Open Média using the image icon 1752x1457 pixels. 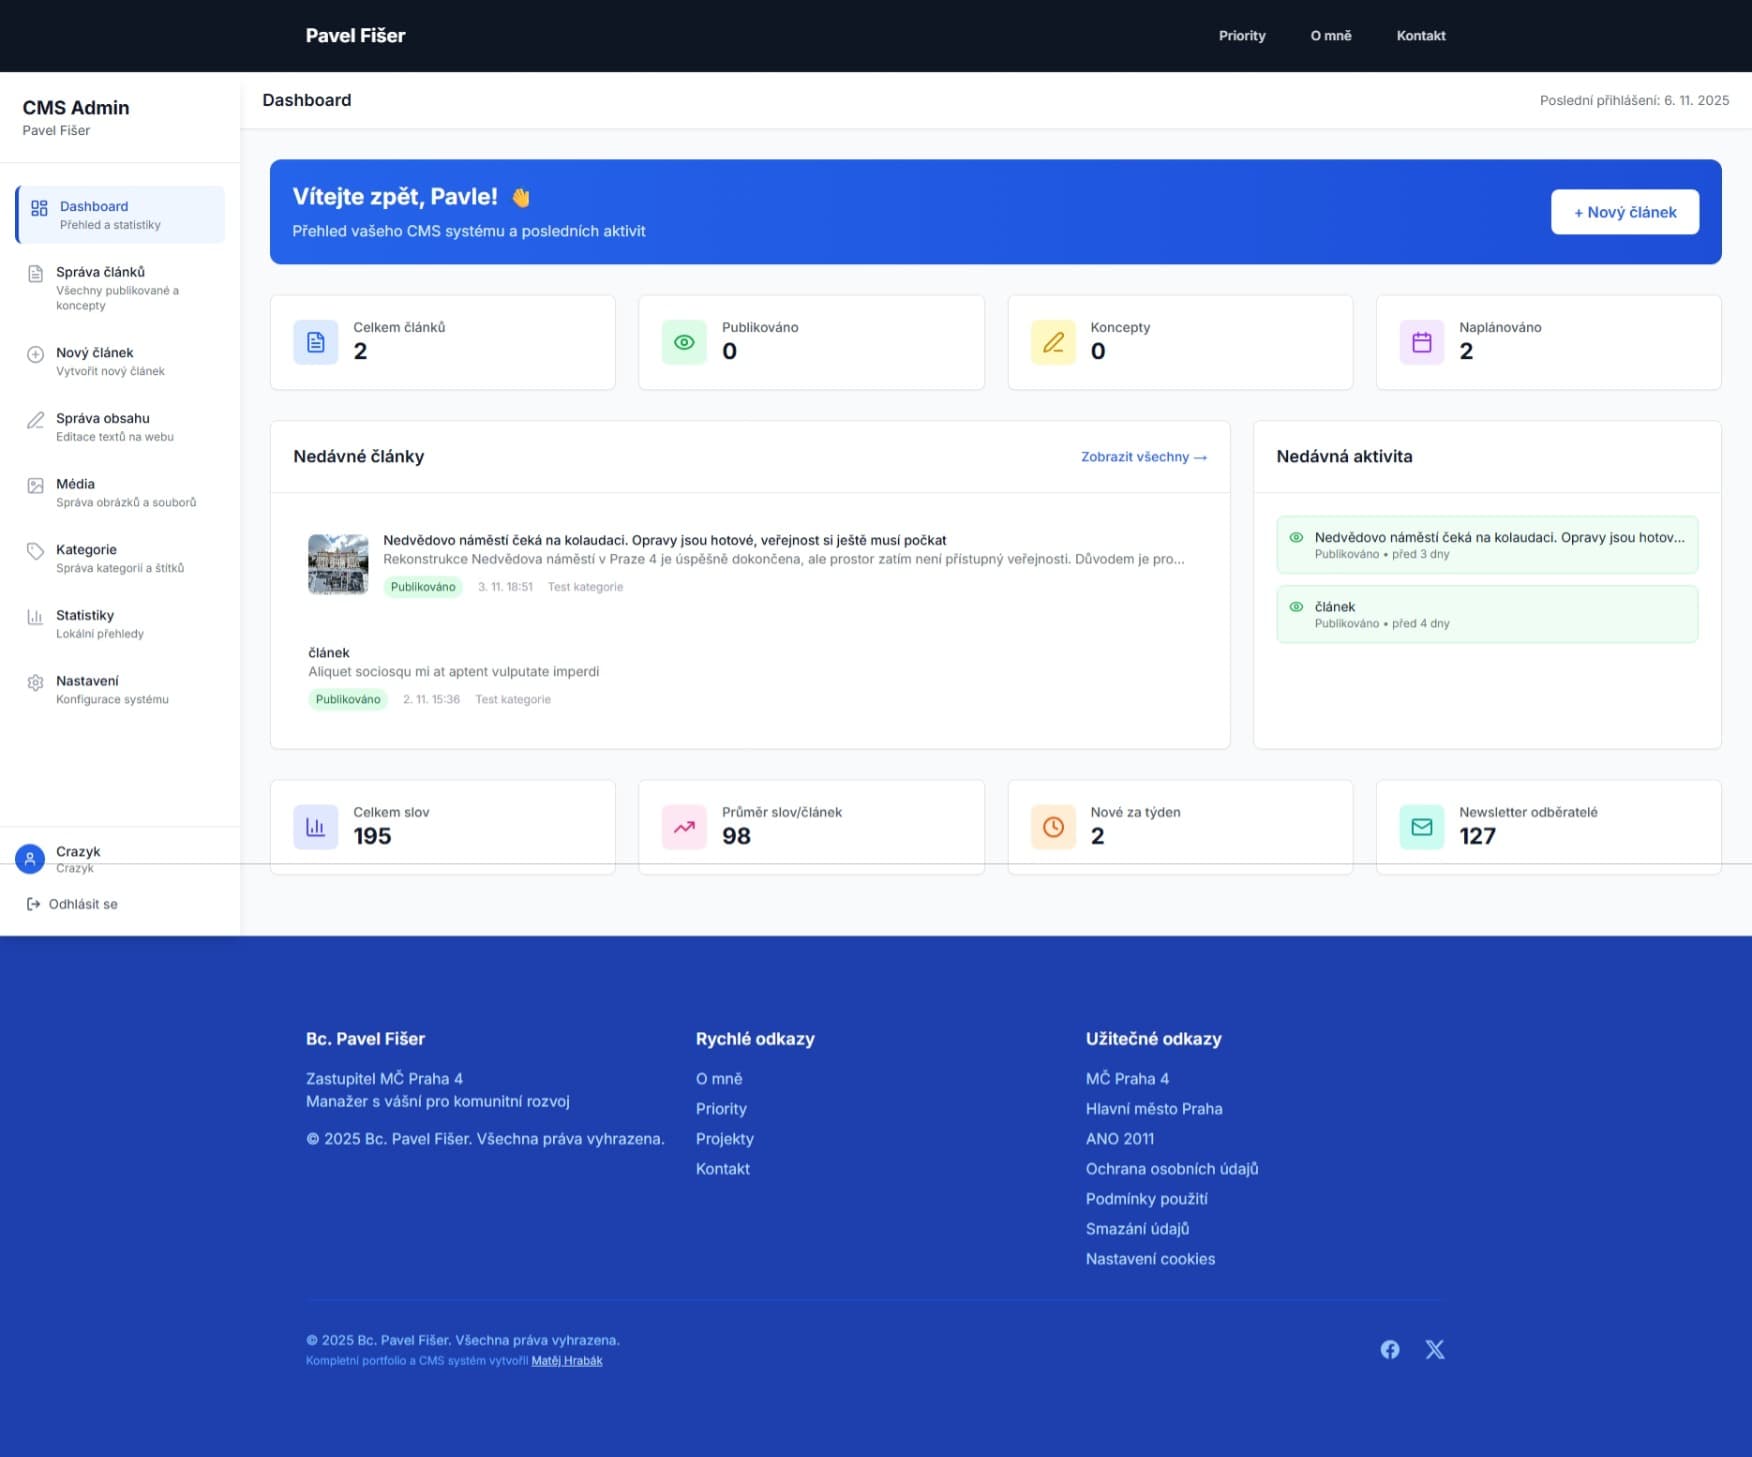[36, 485]
